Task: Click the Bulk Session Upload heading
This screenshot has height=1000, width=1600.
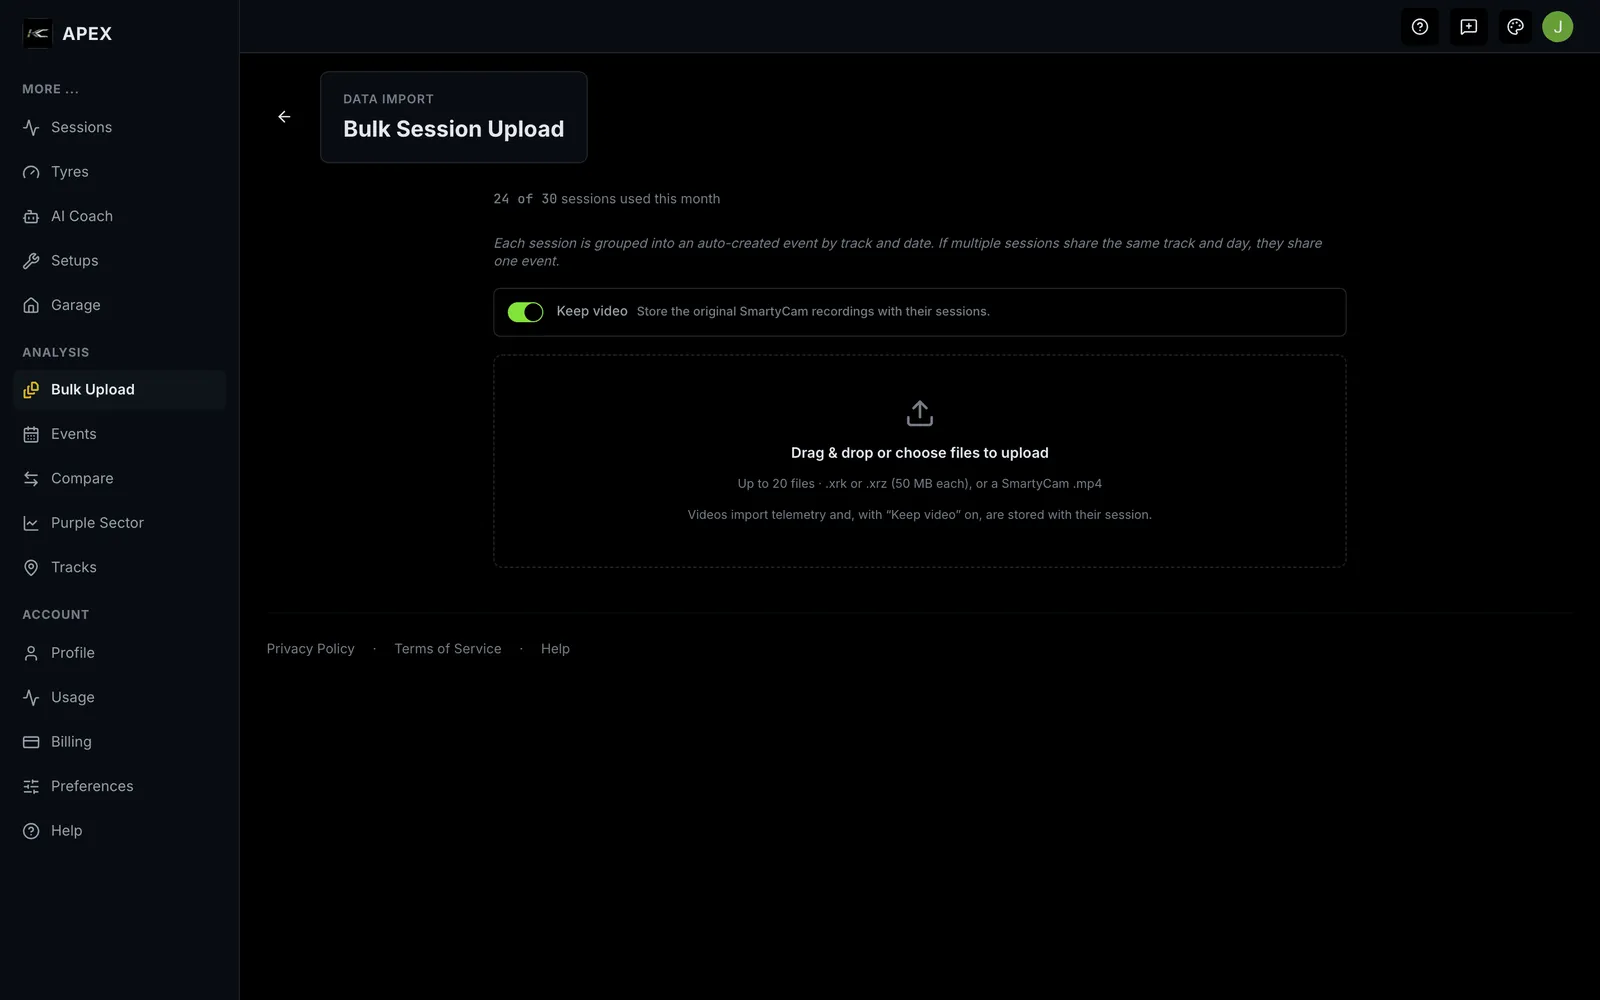Action: tap(453, 129)
